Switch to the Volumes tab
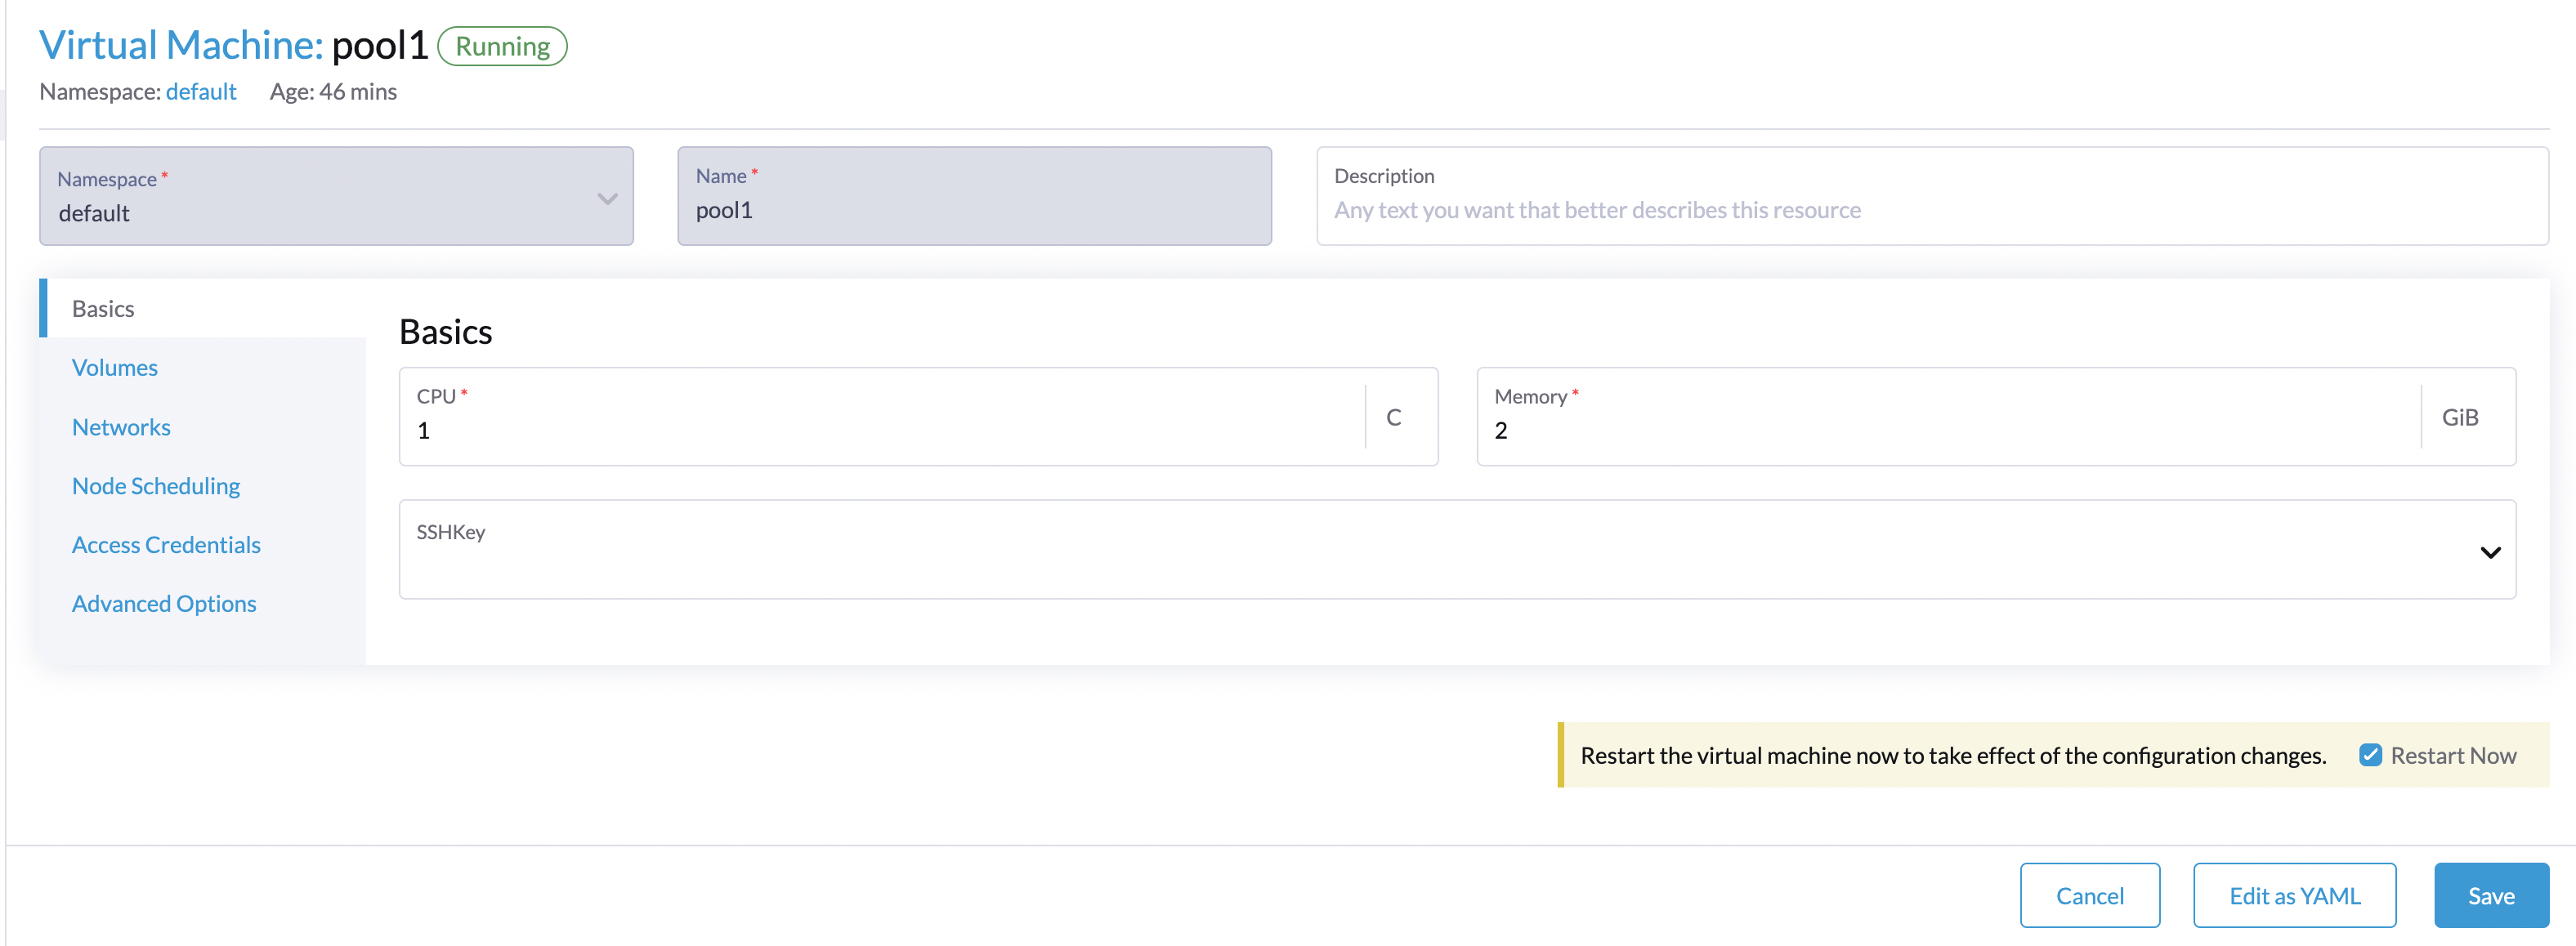The width and height of the screenshot is (2576, 946). click(114, 368)
